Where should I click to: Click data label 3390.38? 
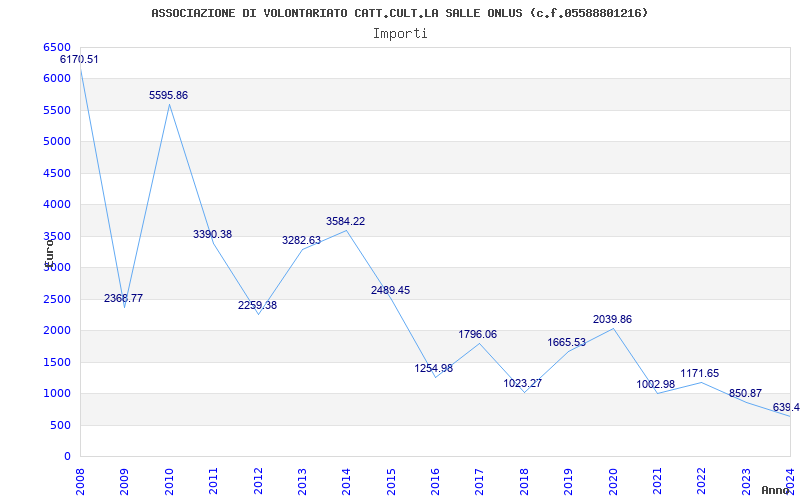212,234
